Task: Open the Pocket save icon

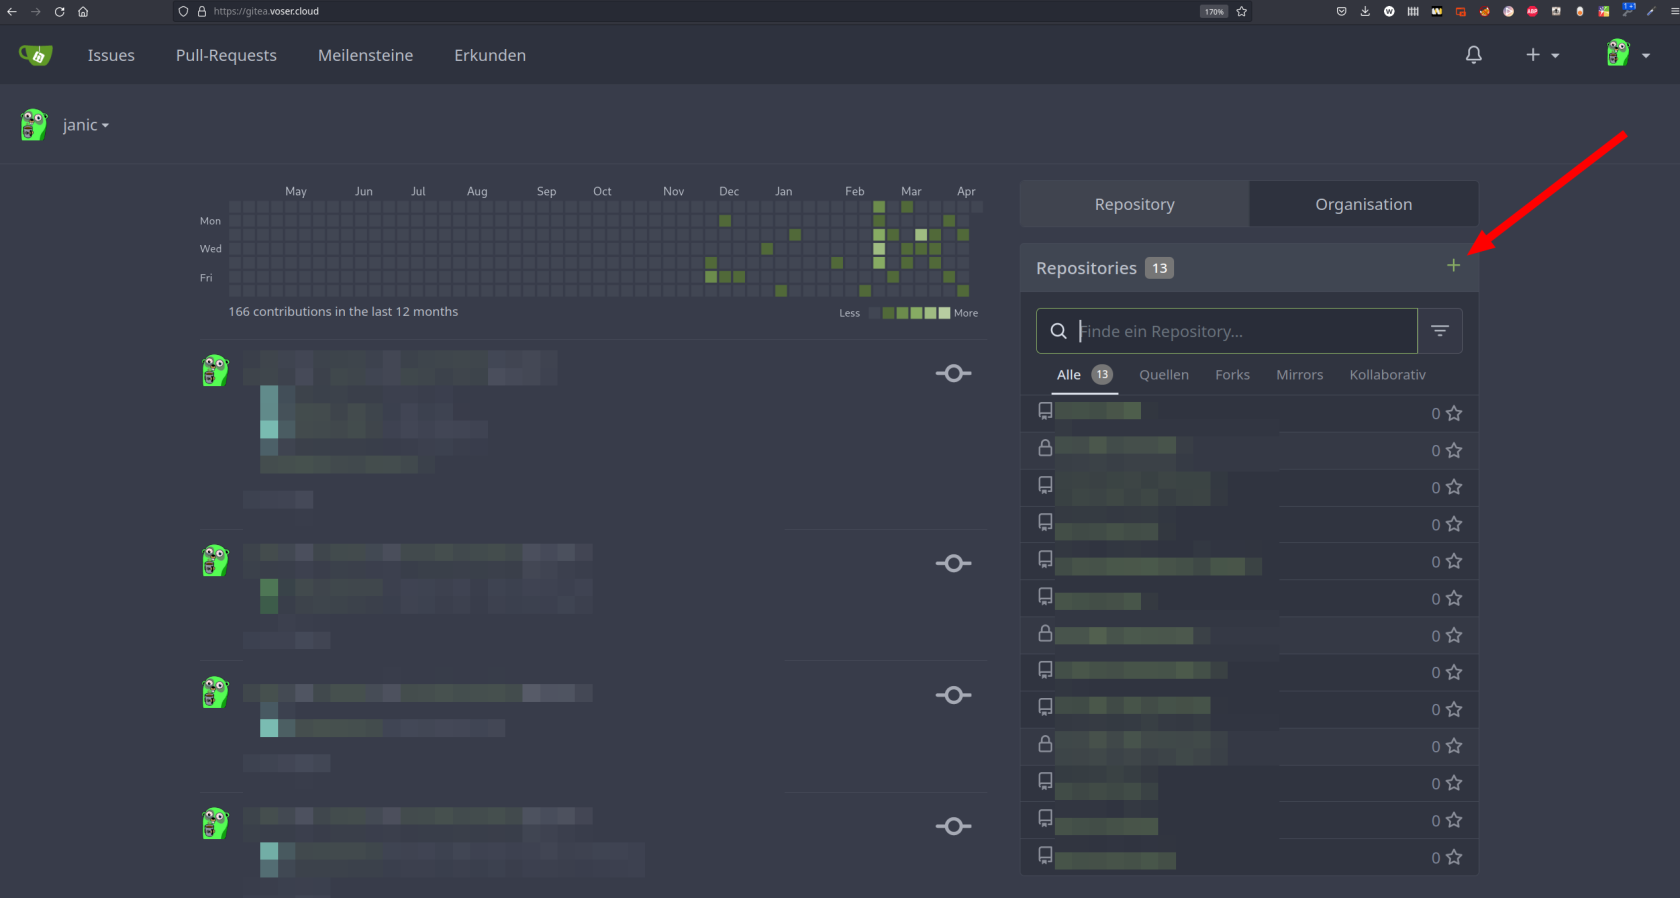Action: tap(1342, 12)
